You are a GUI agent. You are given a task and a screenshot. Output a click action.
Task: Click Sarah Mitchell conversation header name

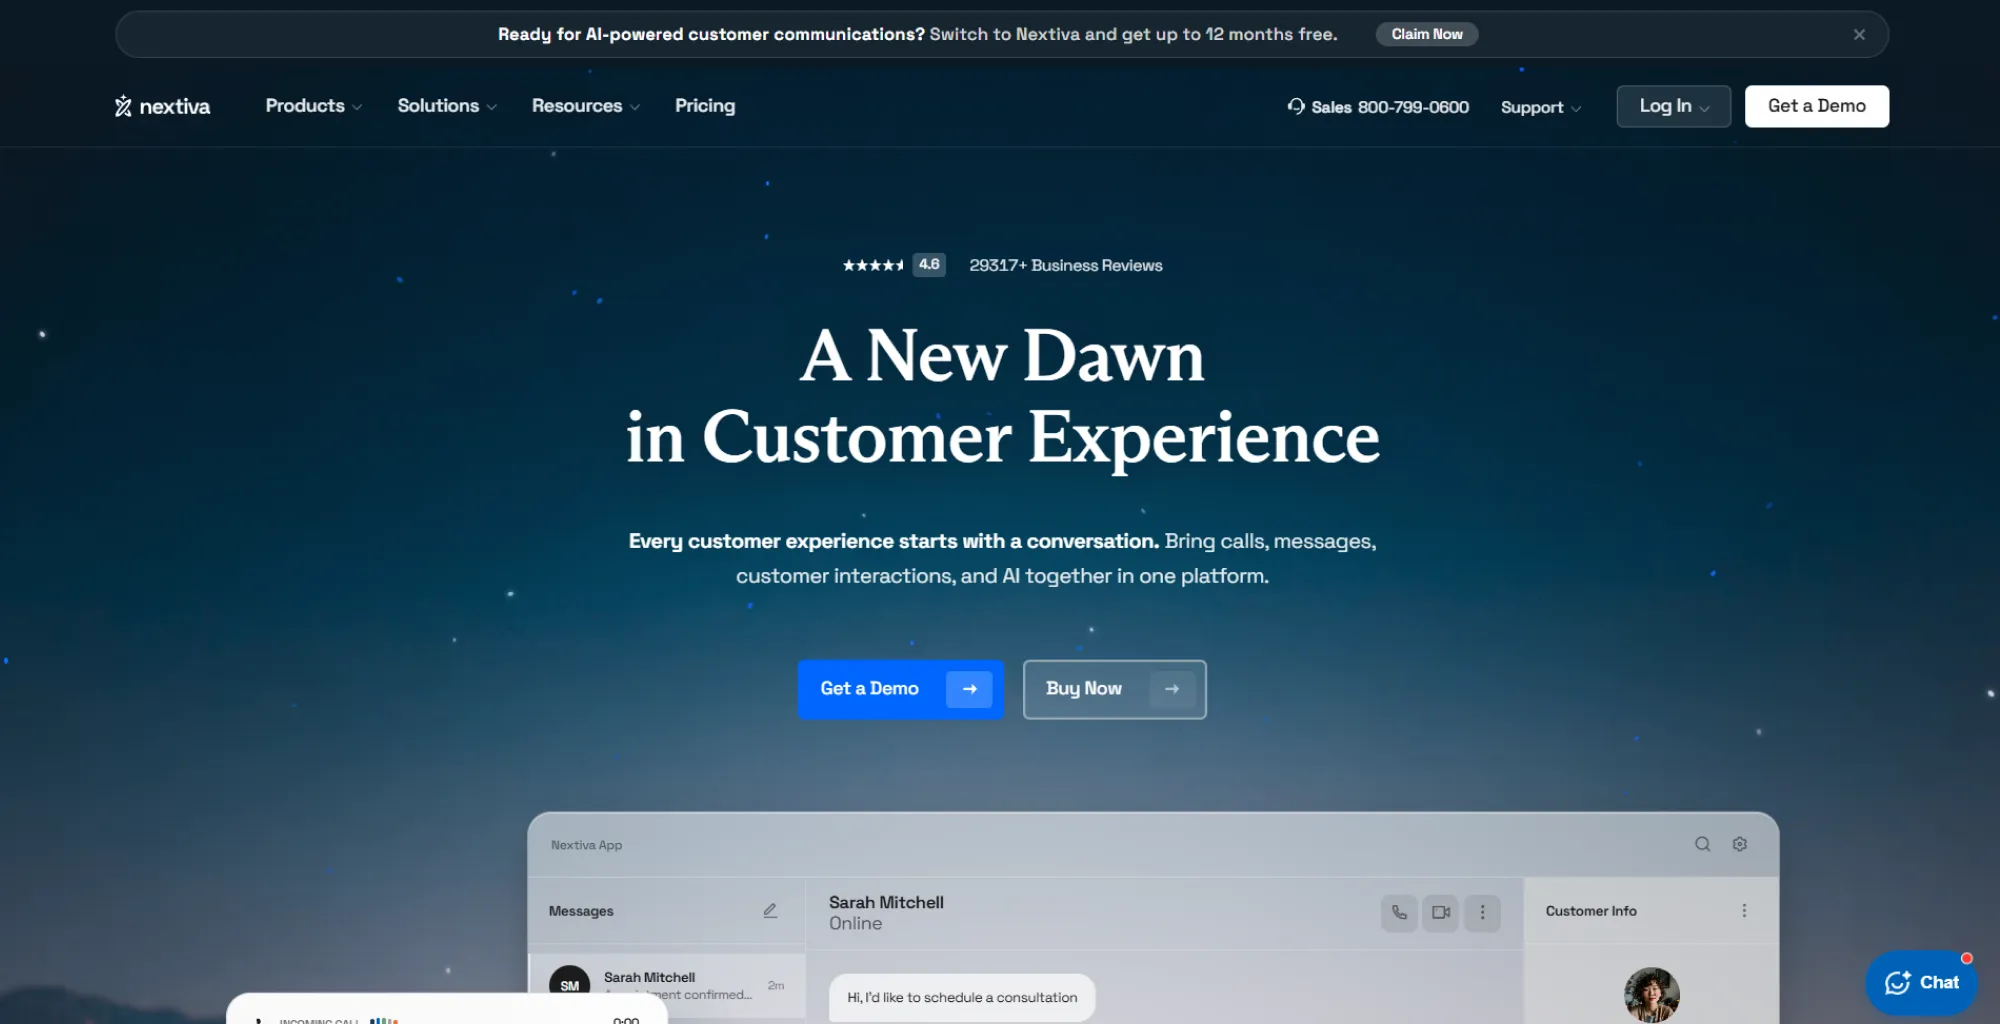[886, 902]
